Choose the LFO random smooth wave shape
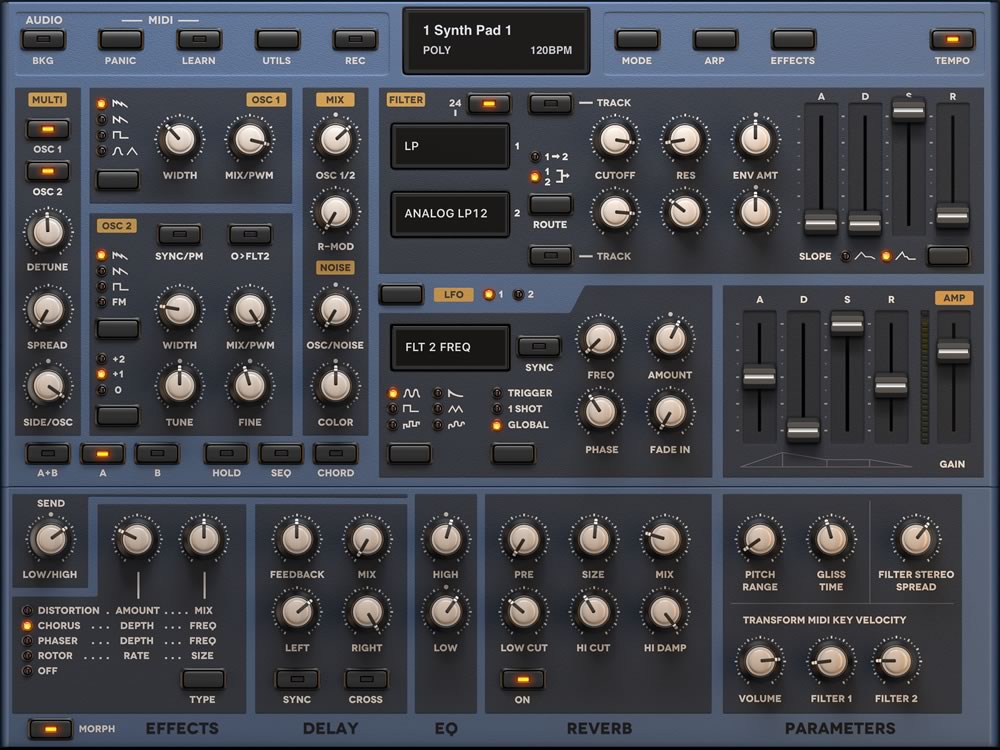The width and height of the screenshot is (1000, 750). point(456,425)
